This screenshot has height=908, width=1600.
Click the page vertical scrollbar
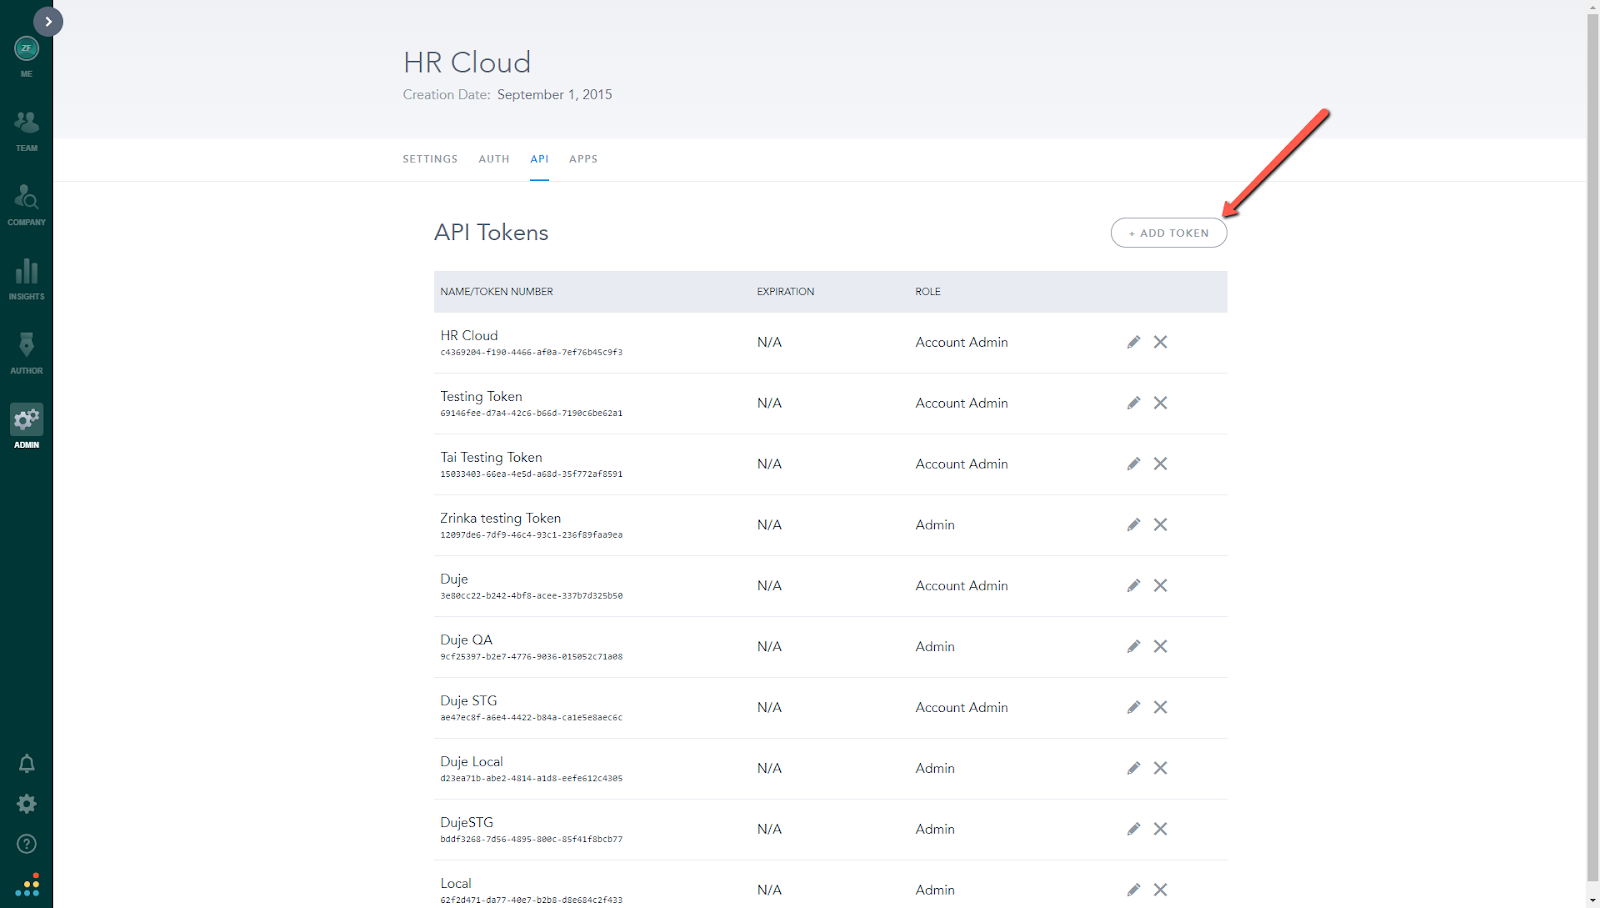[x=1593, y=447]
